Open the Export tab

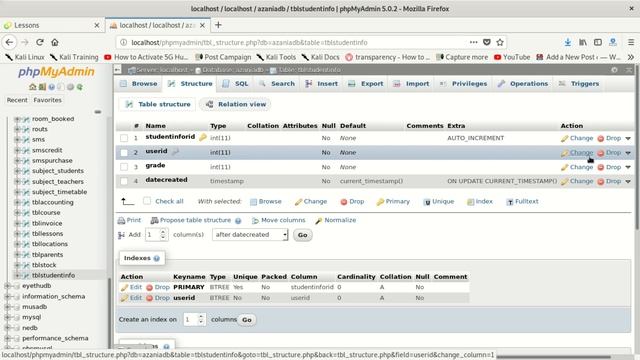[366, 84]
